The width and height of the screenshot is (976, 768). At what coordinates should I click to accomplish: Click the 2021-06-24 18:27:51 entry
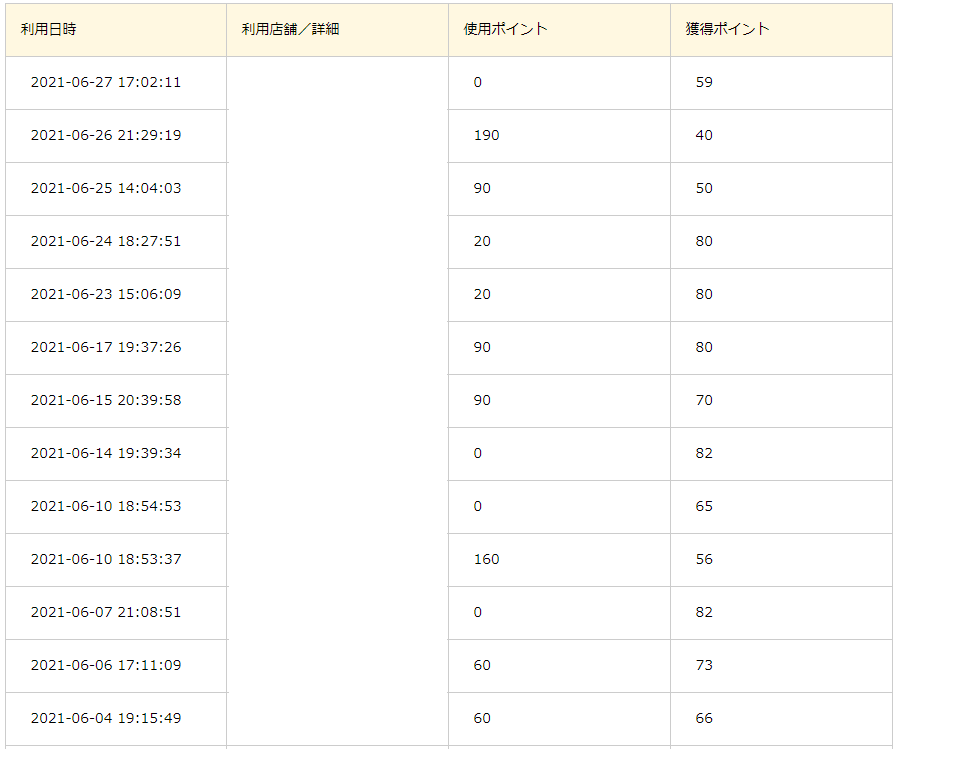tap(106, 241)
